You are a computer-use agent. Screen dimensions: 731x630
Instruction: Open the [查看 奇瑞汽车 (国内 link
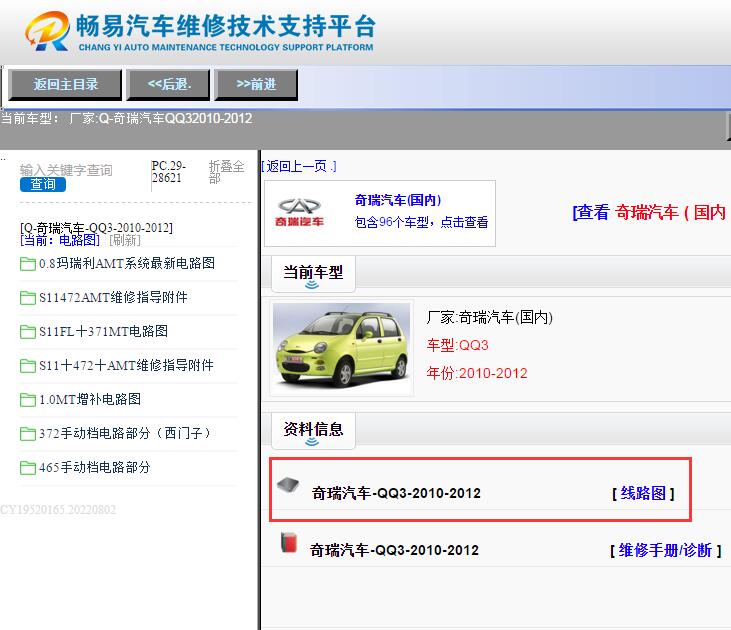(x=649, y=213)
